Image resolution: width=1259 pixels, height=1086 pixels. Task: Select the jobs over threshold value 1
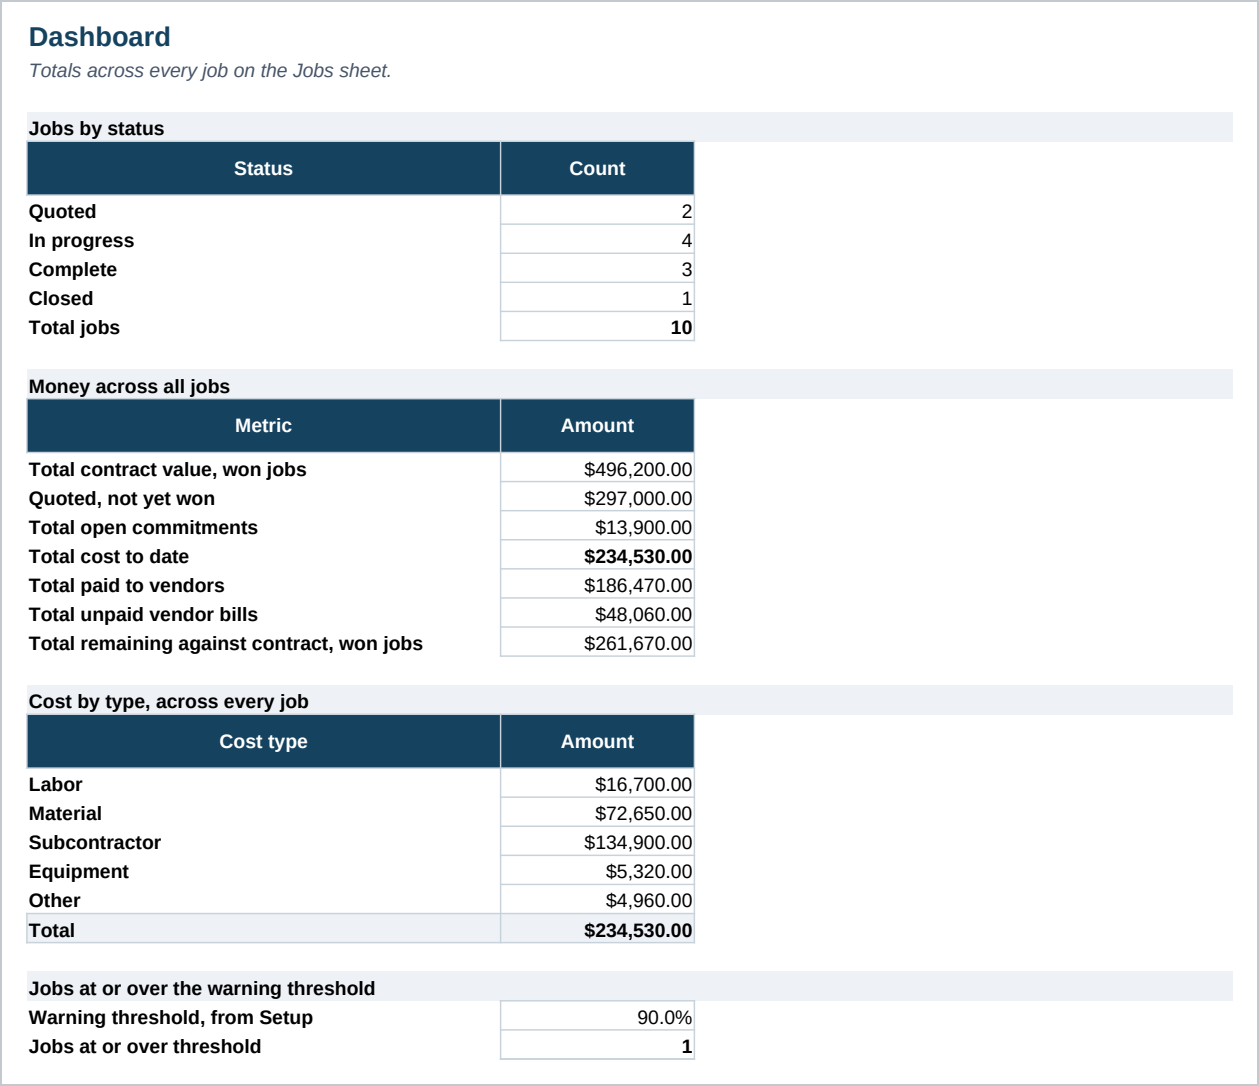[x=597, y=1046]
